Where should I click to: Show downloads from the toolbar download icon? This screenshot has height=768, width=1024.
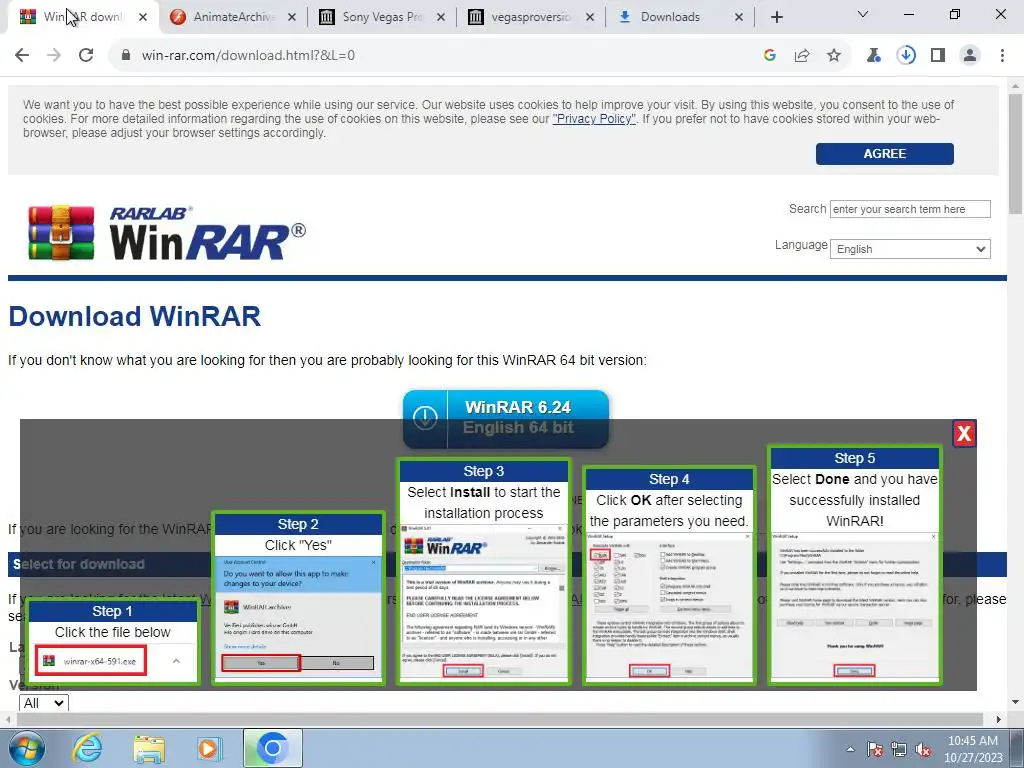pos(906,56)
